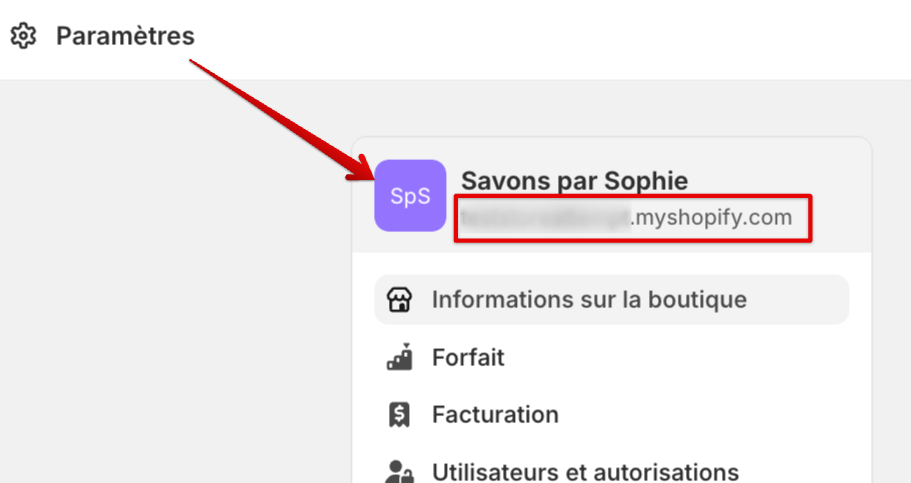Click the storefront icon for boutique information
The height and width of the screenshot is (483, 911).
(400, 300)
